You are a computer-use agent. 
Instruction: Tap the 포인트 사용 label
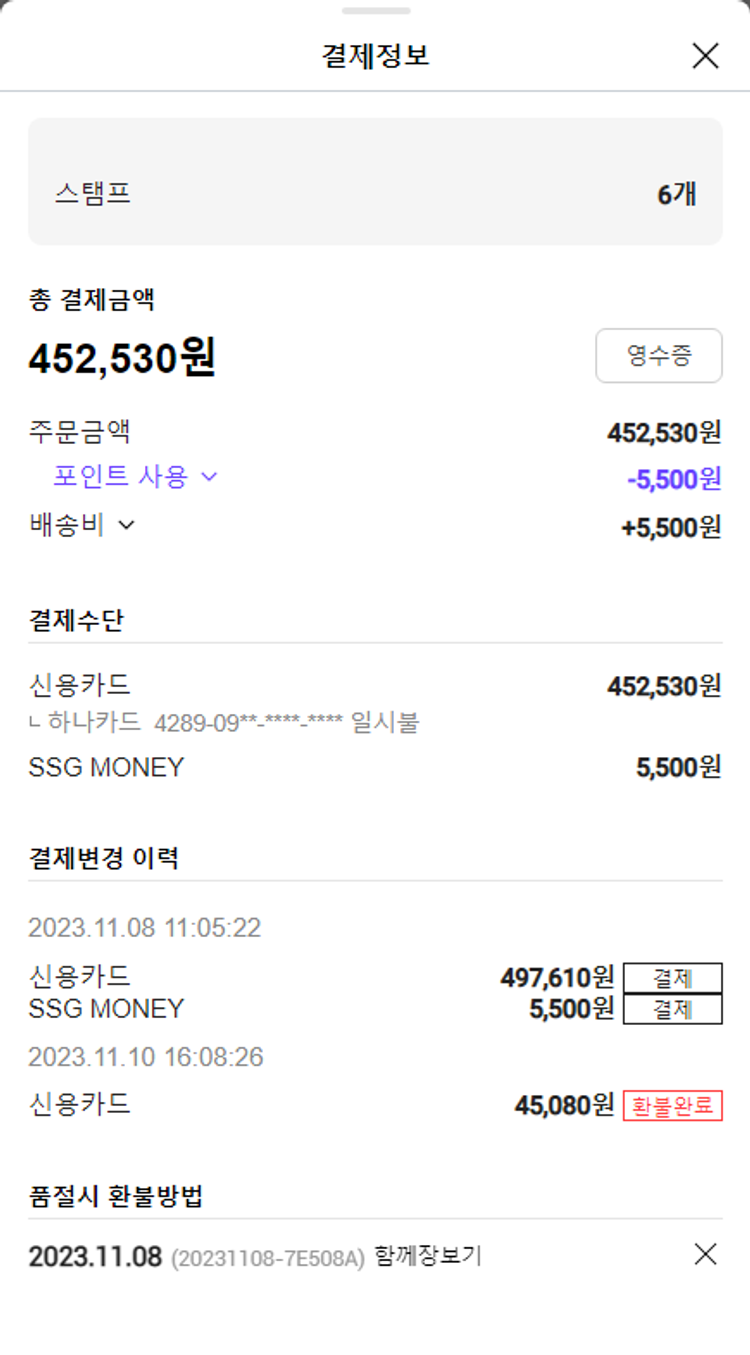click(120, 477)
